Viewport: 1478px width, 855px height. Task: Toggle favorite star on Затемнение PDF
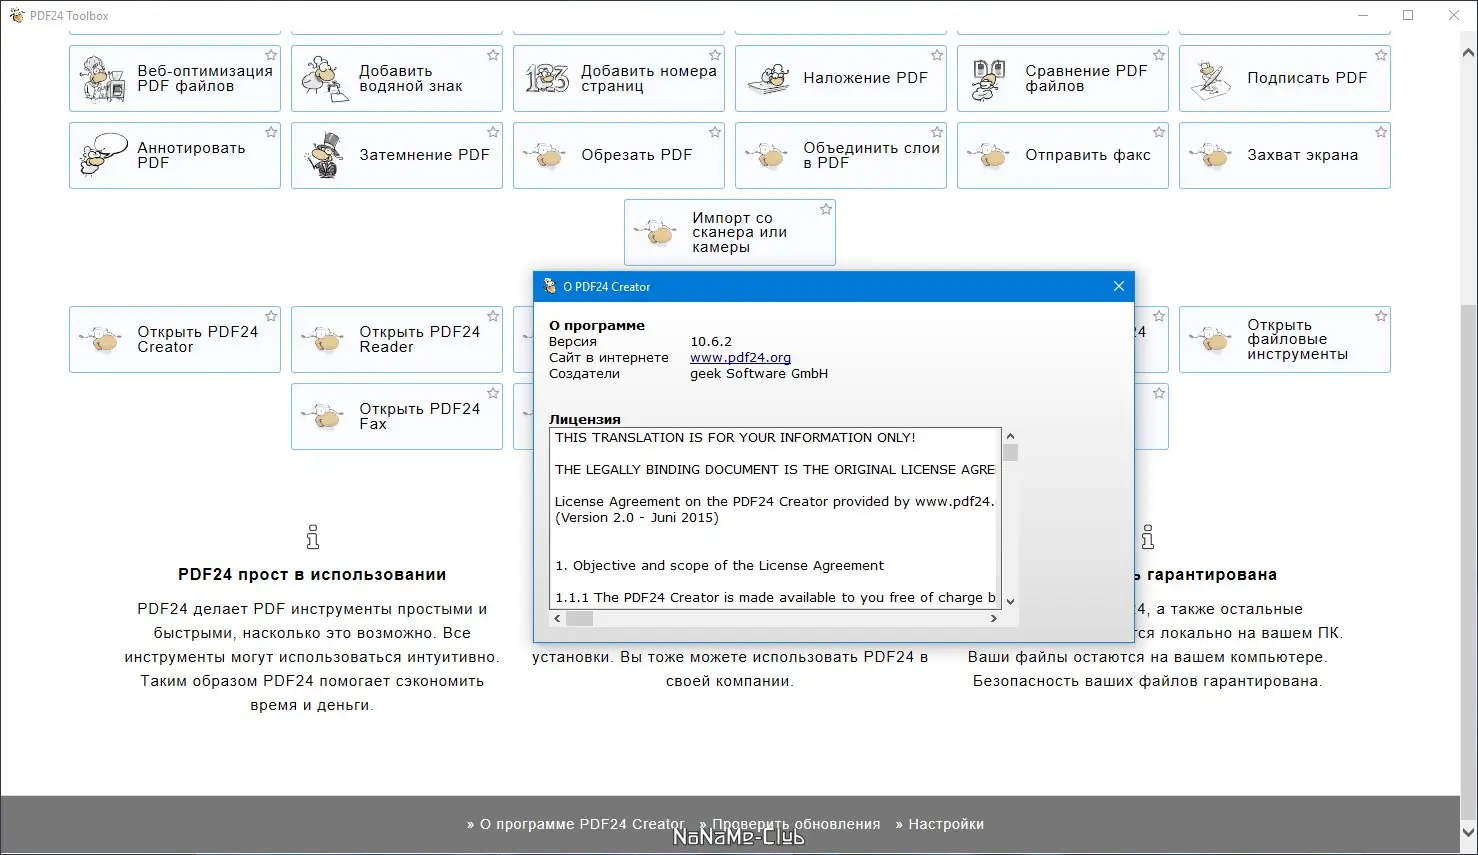pyautogui.click(x=493, y=132)
